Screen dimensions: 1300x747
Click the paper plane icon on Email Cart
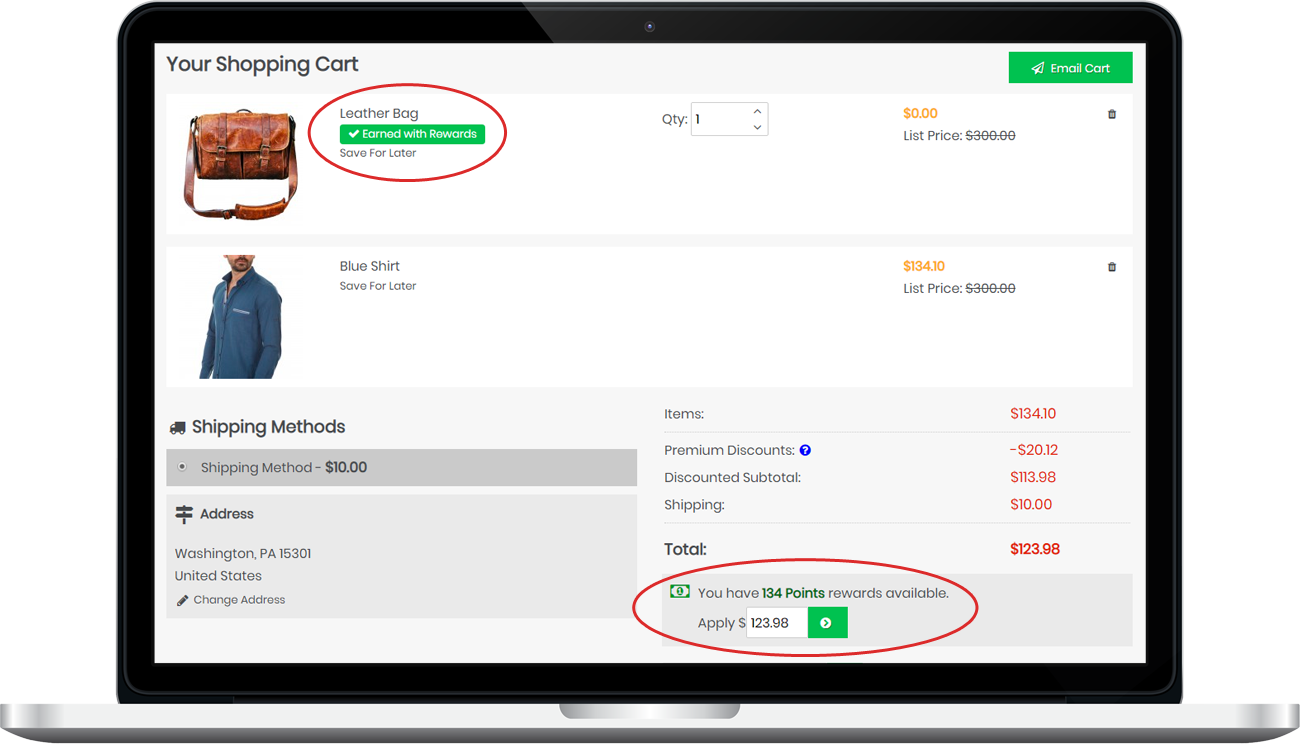pos(1035,67)
